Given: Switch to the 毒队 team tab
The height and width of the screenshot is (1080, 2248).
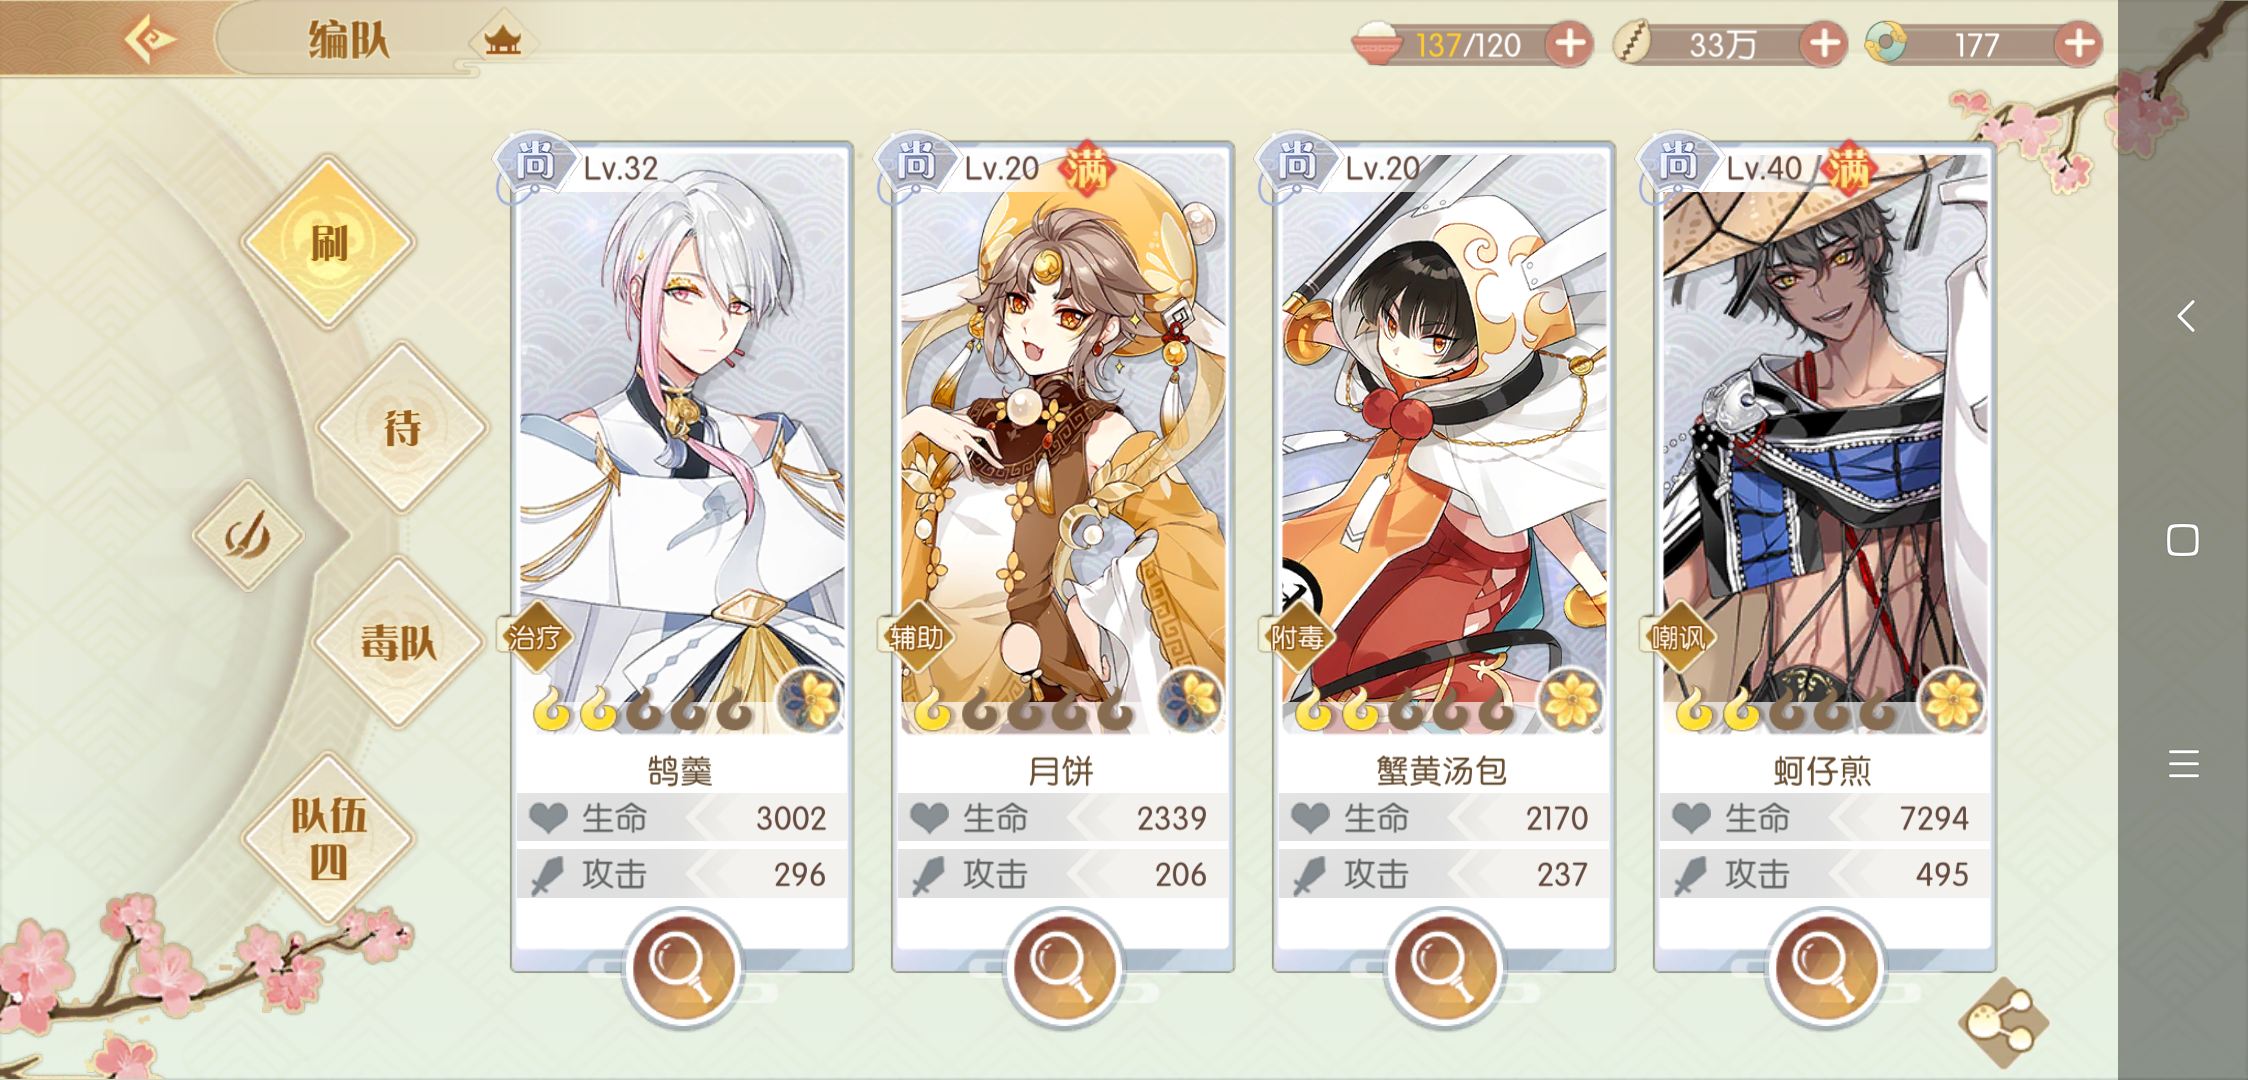Looking at the screenshot, I should click(399, 642).
